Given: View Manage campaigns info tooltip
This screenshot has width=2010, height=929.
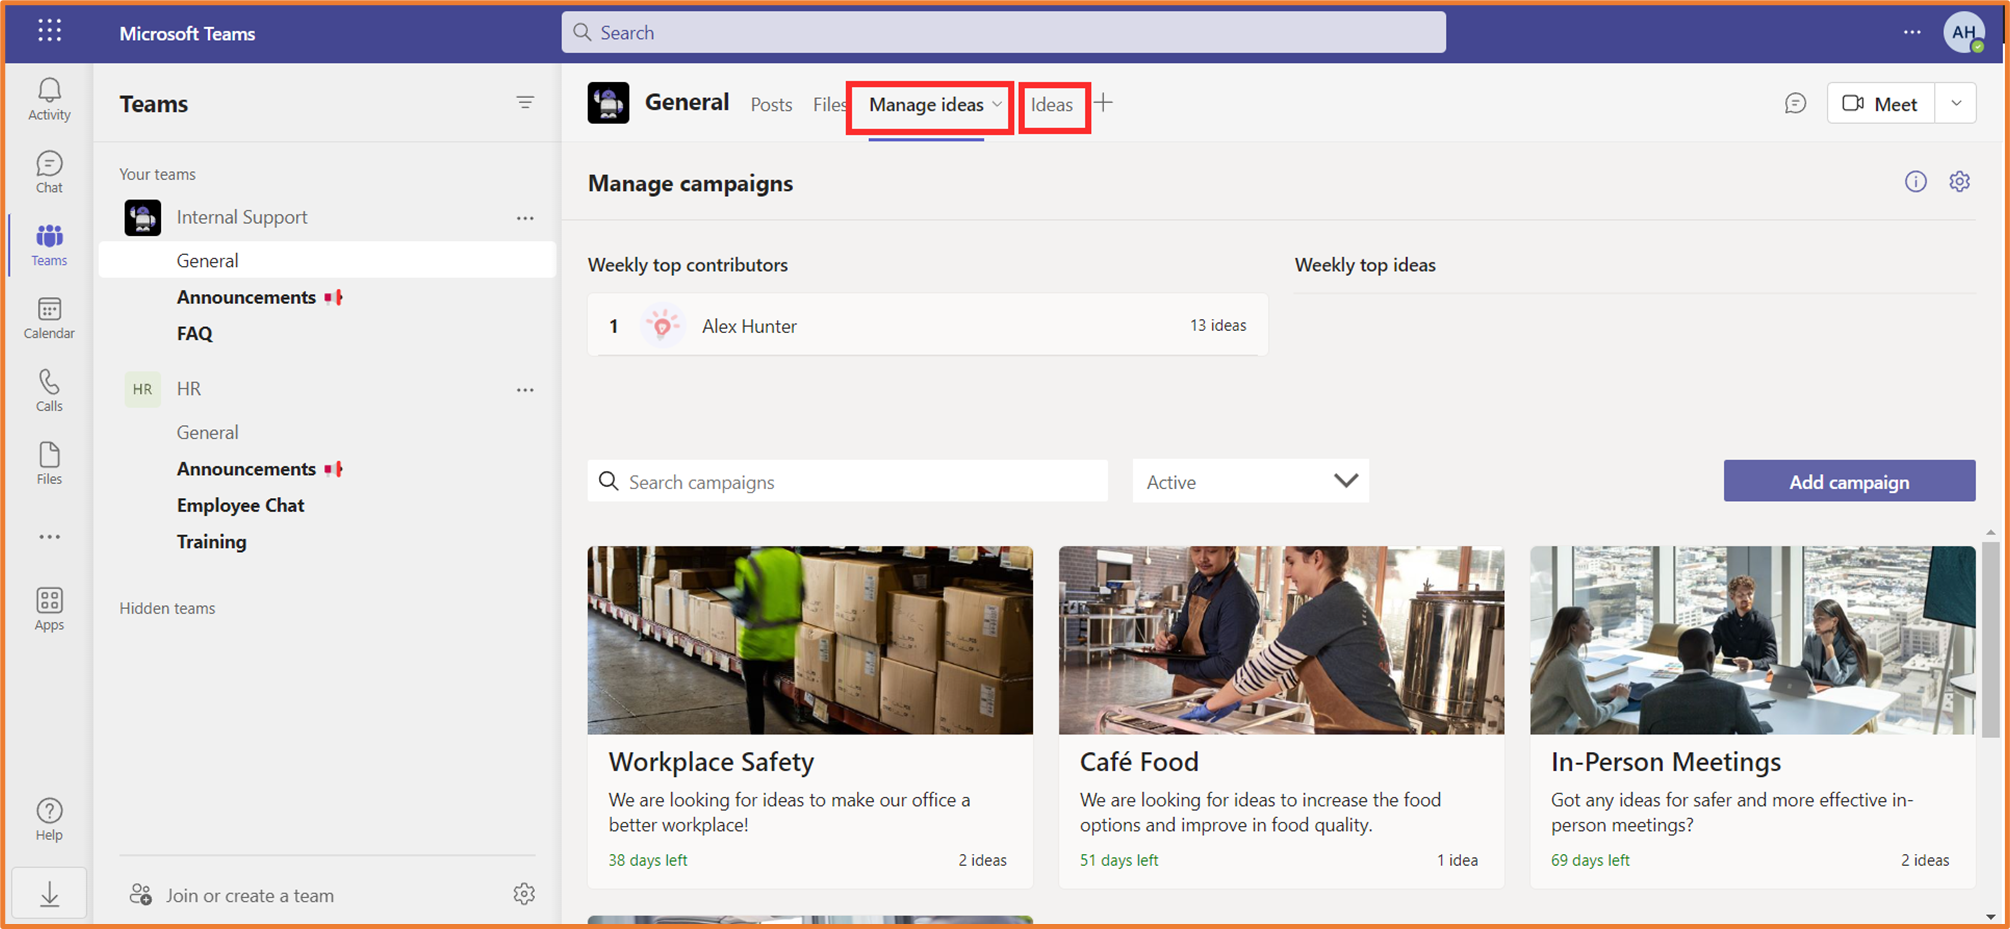Looking at the screenshot, I should (x=1916, y=181).
